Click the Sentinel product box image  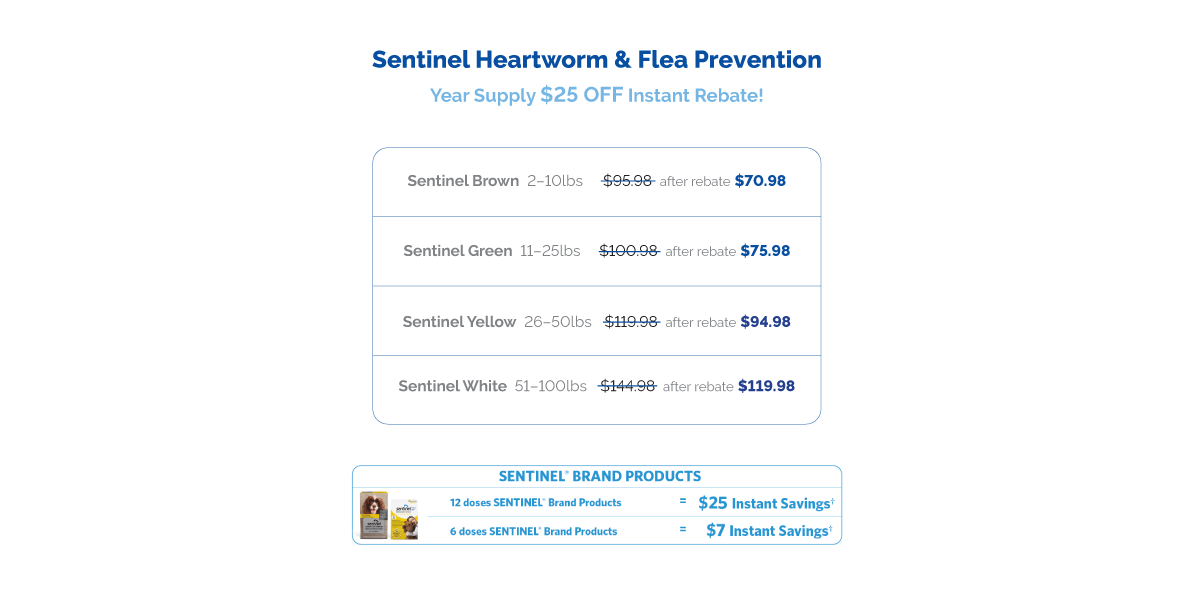[x=374, y=516]
